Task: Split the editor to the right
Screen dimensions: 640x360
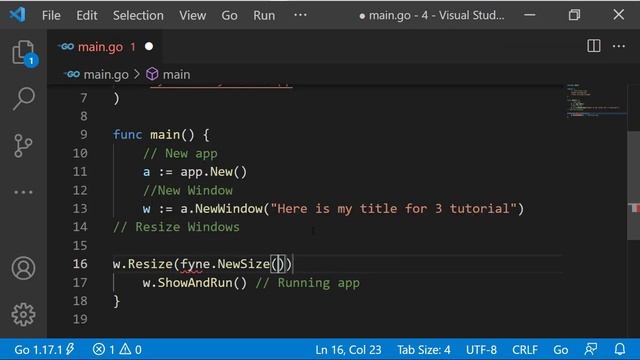Action: (x=593, y=46)
